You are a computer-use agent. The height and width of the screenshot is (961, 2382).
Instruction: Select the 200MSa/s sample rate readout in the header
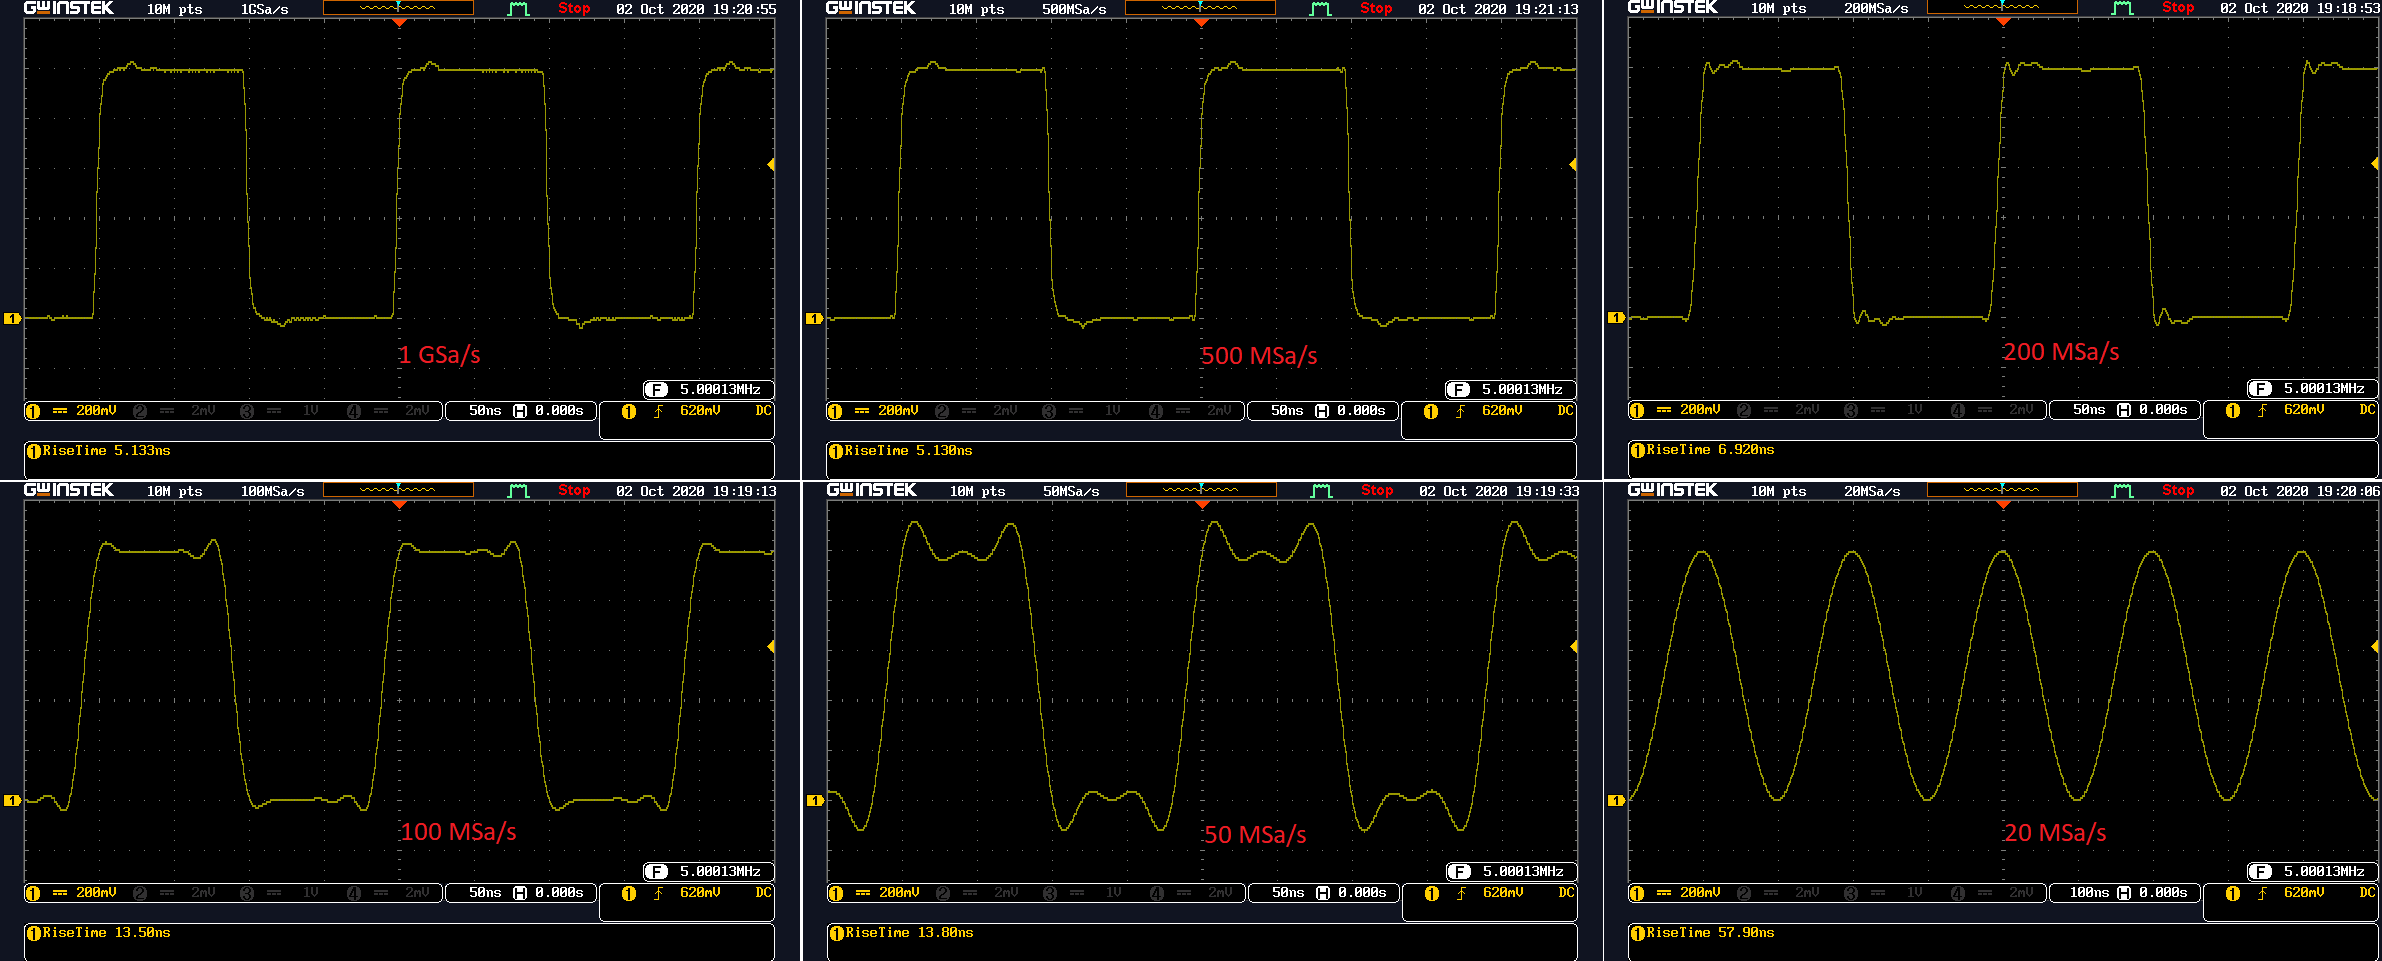tap(1876, 9)
